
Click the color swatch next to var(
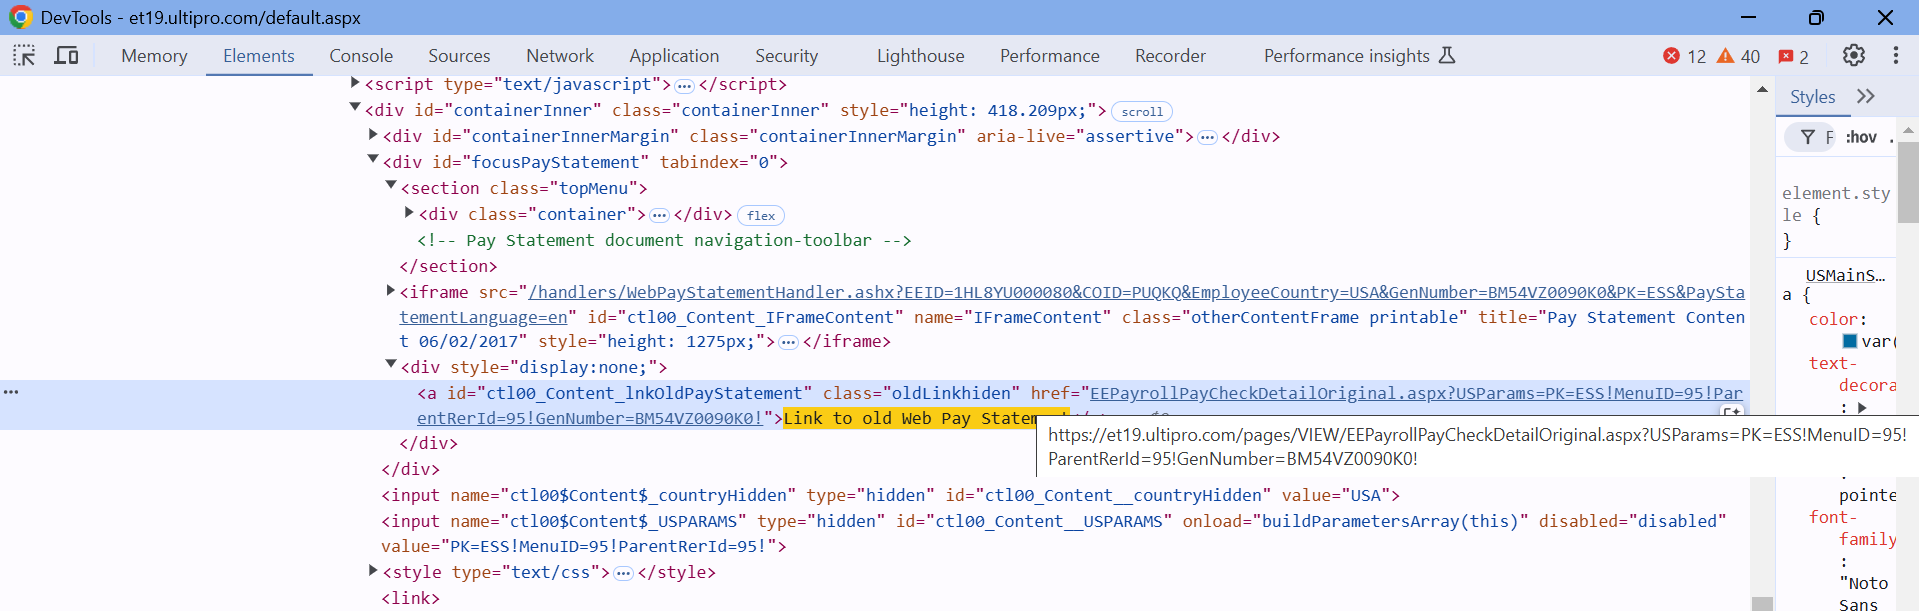coord(1850,341)
